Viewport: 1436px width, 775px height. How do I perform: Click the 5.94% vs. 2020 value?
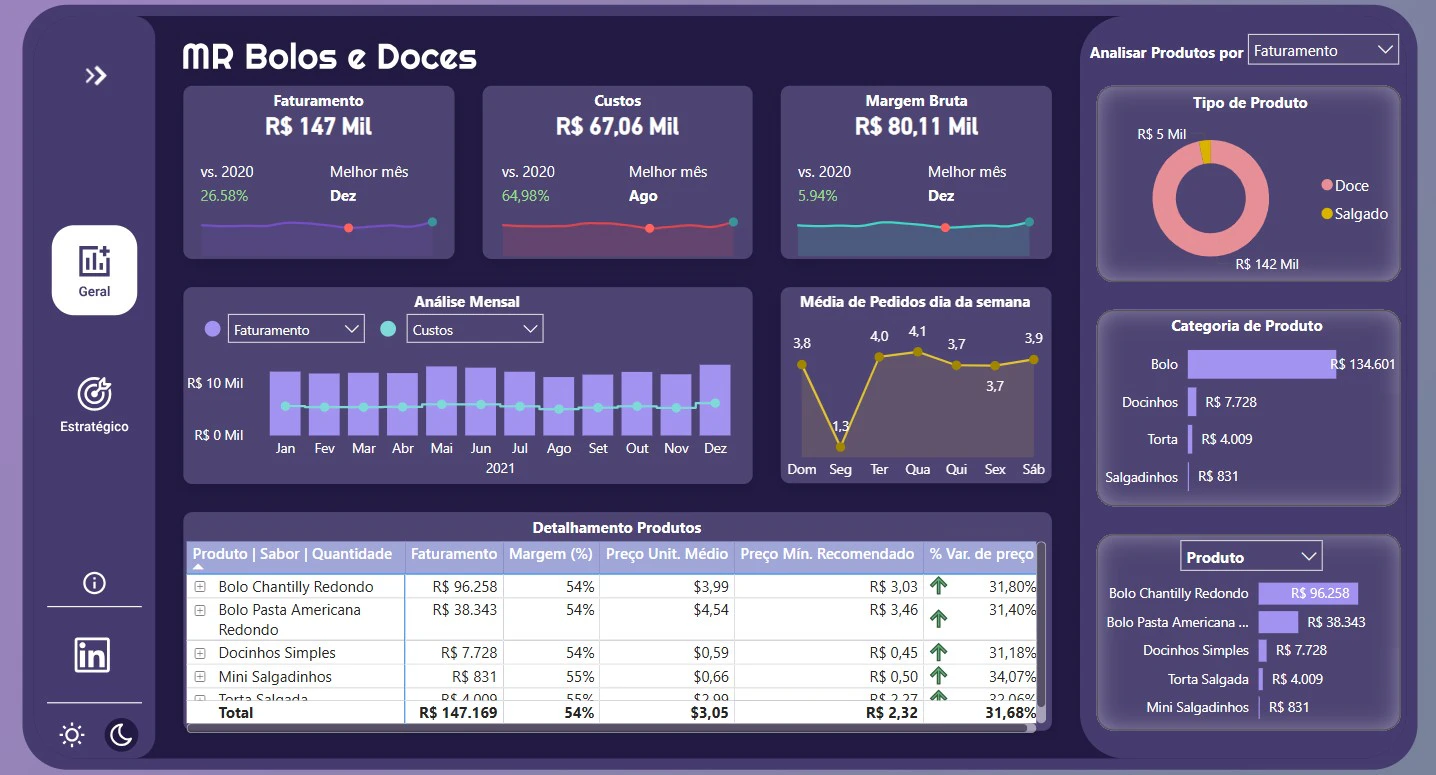(x=818, y=196)
